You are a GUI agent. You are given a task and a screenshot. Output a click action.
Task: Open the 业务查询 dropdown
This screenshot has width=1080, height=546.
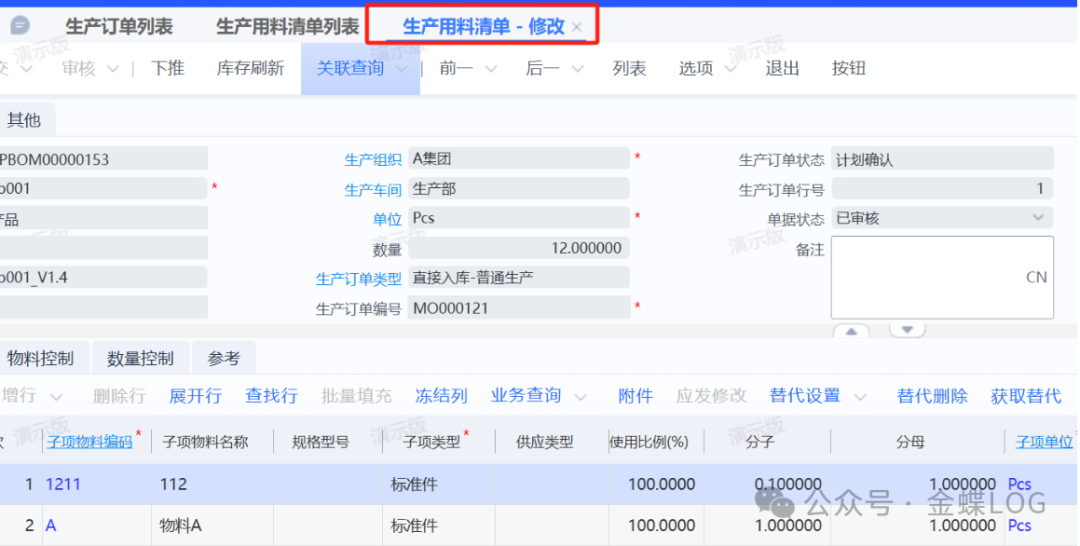(x=581, y=397)
